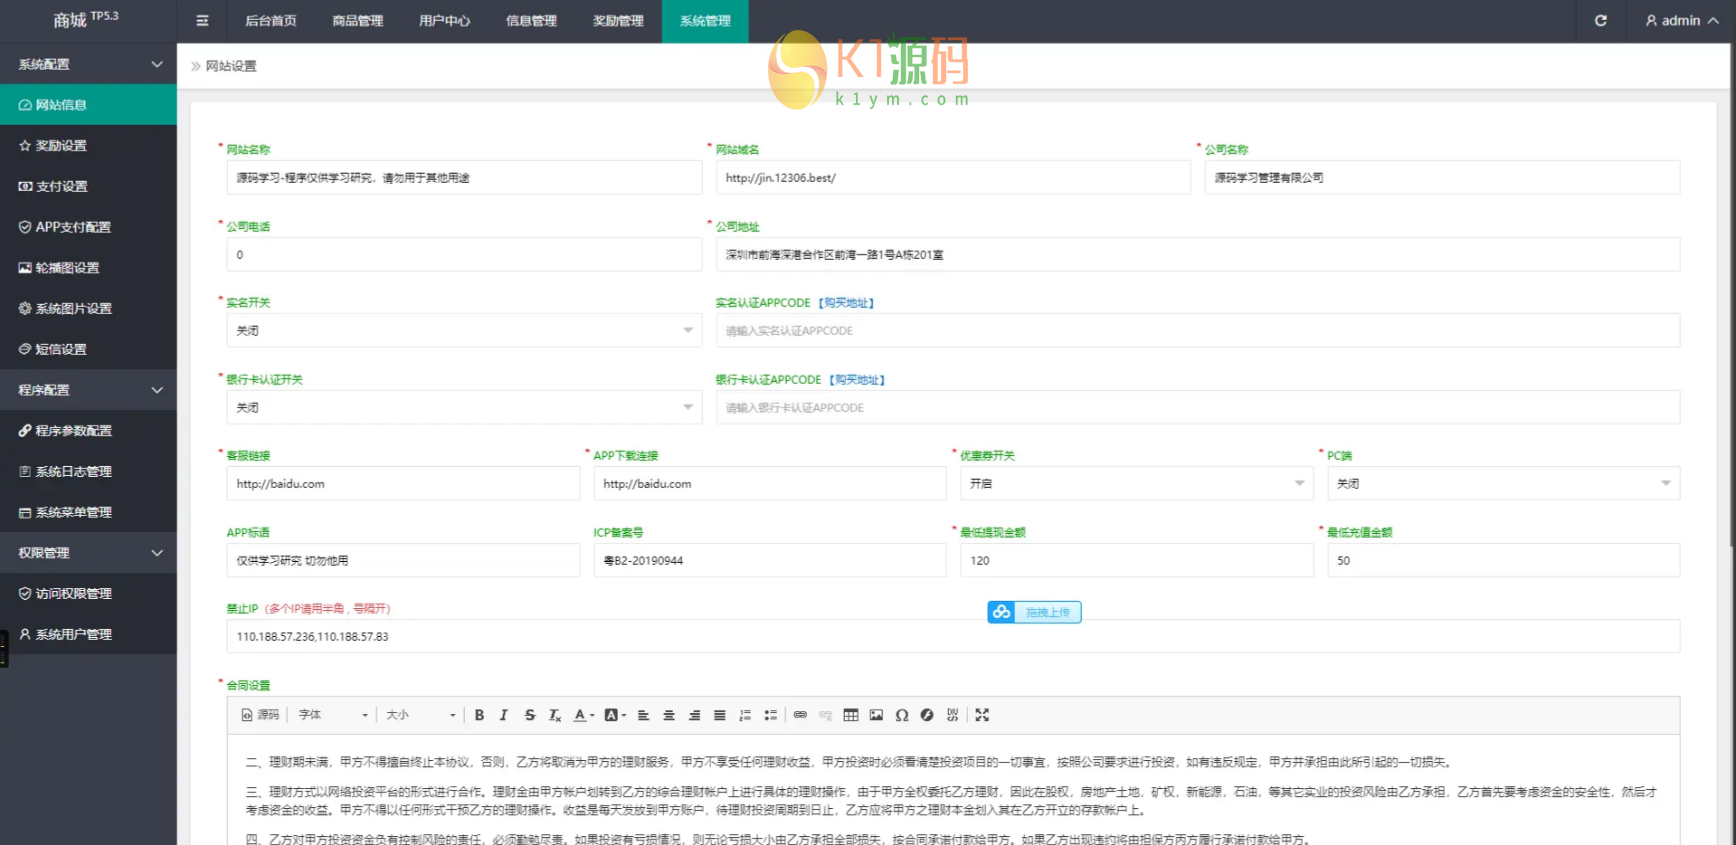Open the 程序参数配置 sidebar item
This screenshot has width=1736, height=845.
pos(88,431)
